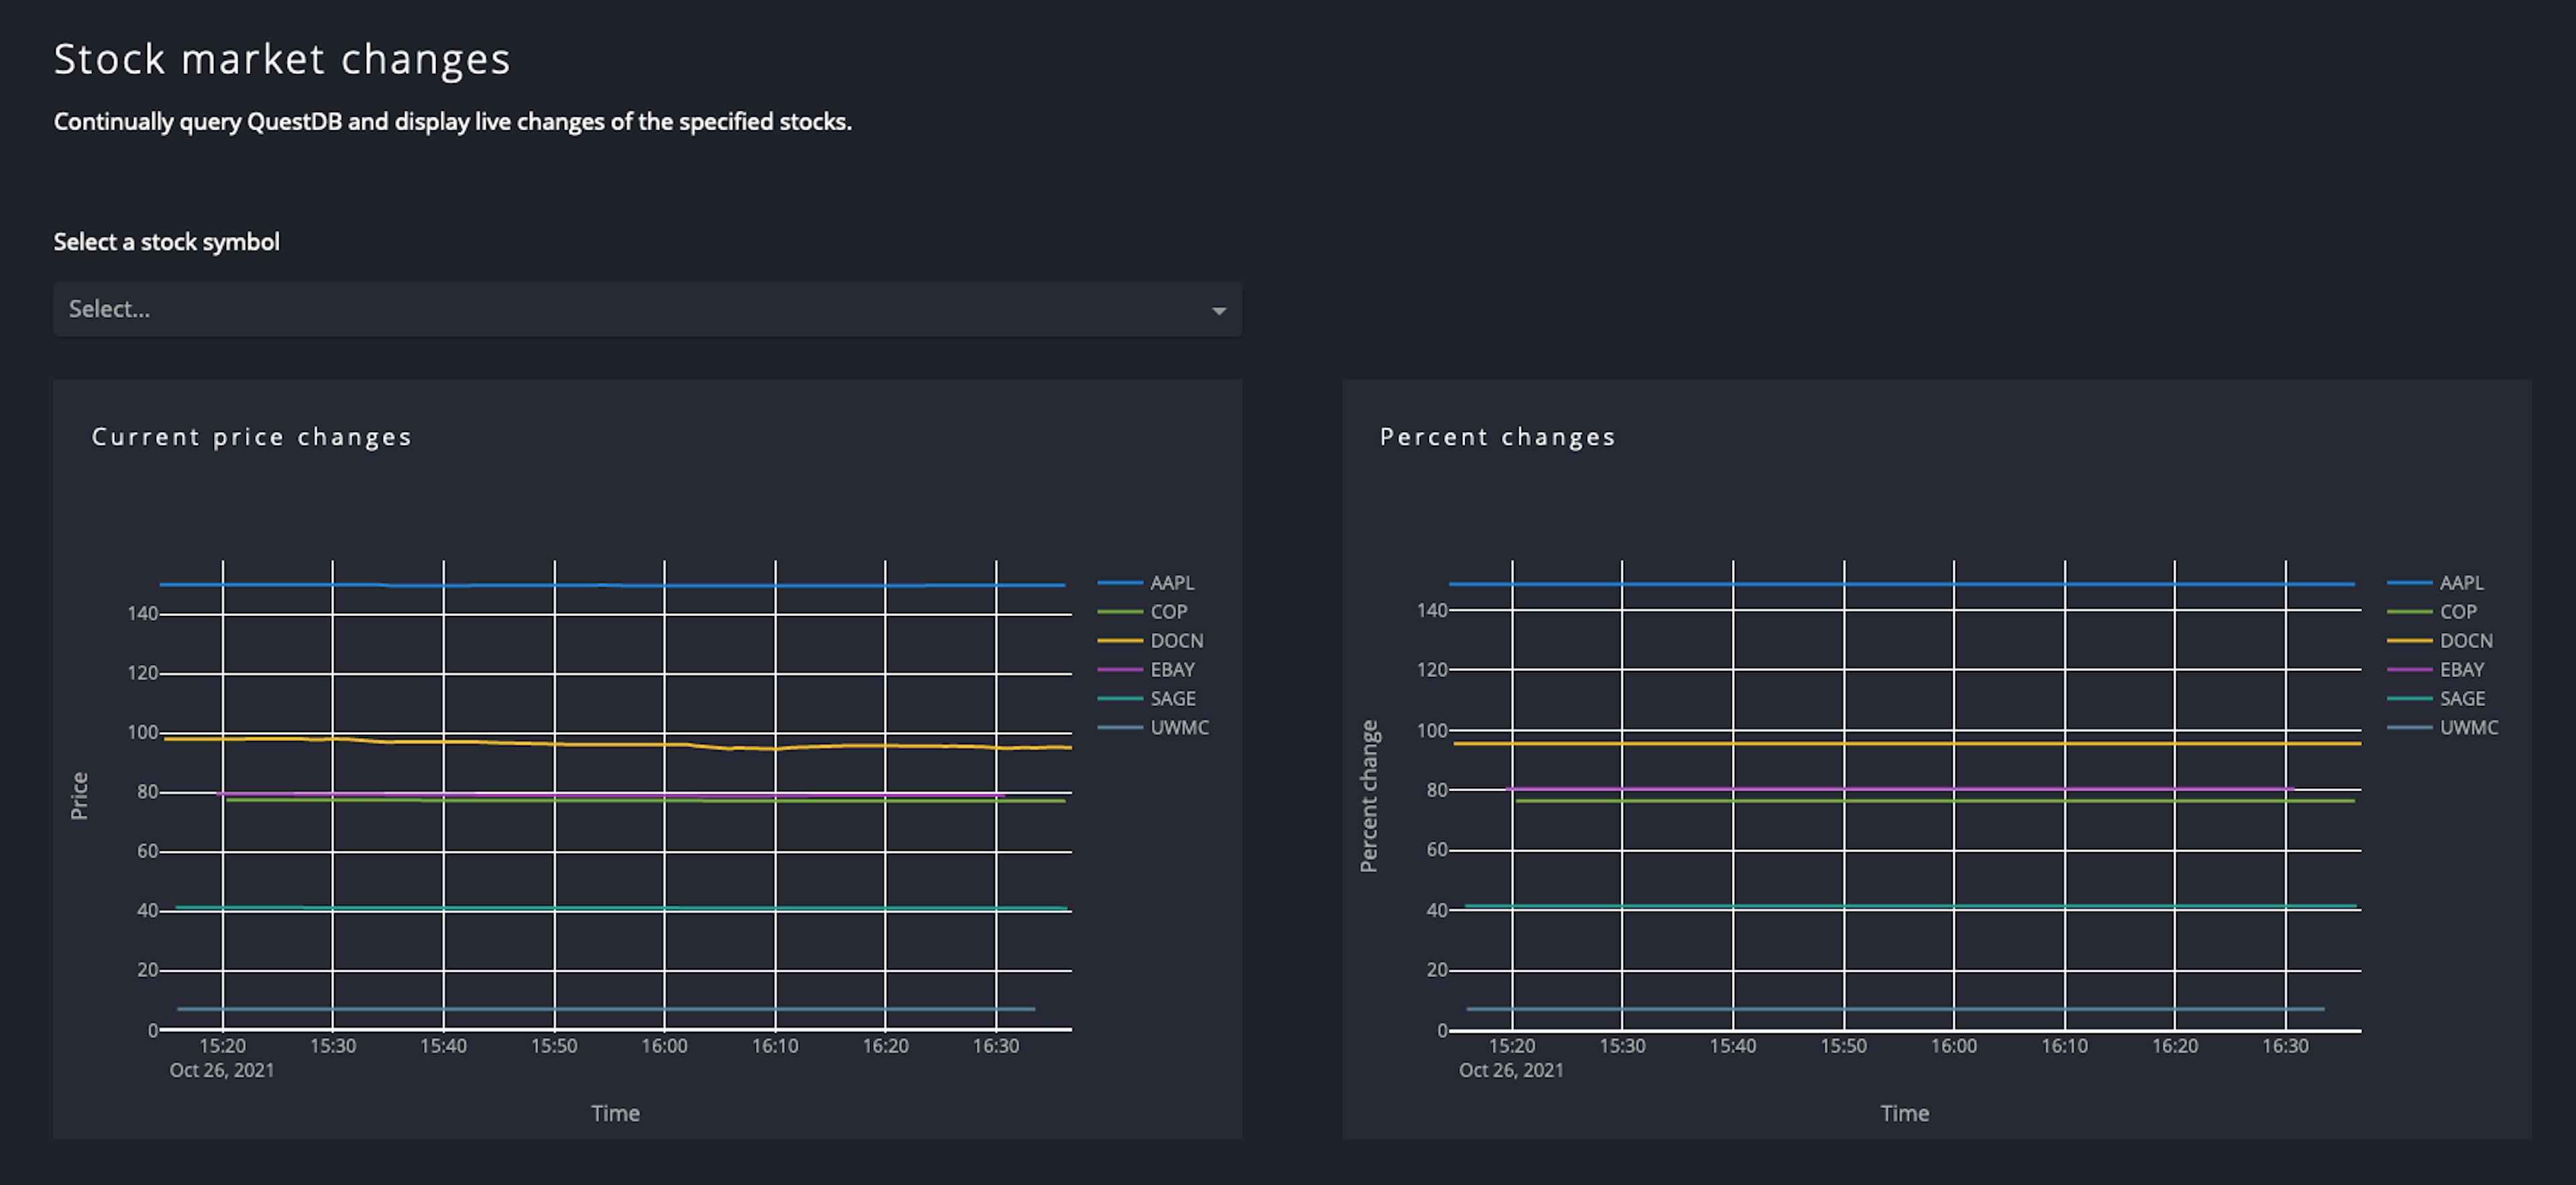Click the Stock market changes heading
Screen dimensions: 2576x1185
pyautogui.click(x=282, y=58)
